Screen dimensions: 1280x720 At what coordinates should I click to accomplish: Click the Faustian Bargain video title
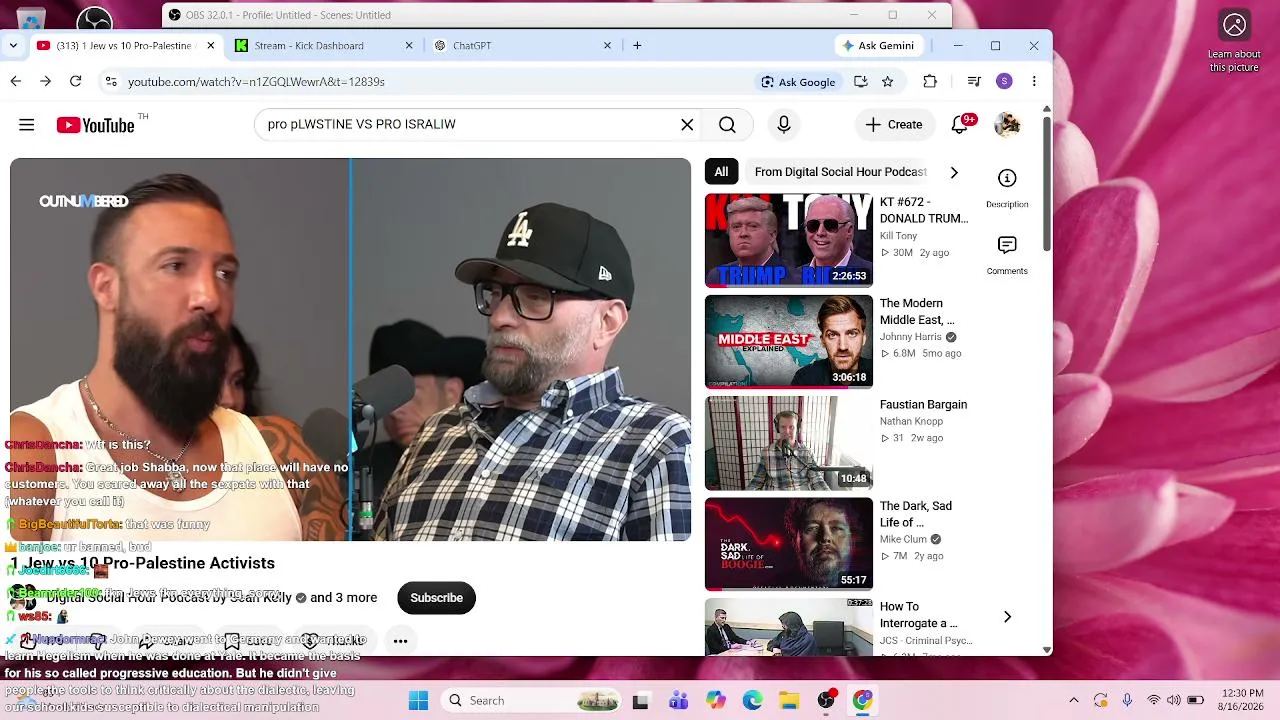tap(923, 405)
